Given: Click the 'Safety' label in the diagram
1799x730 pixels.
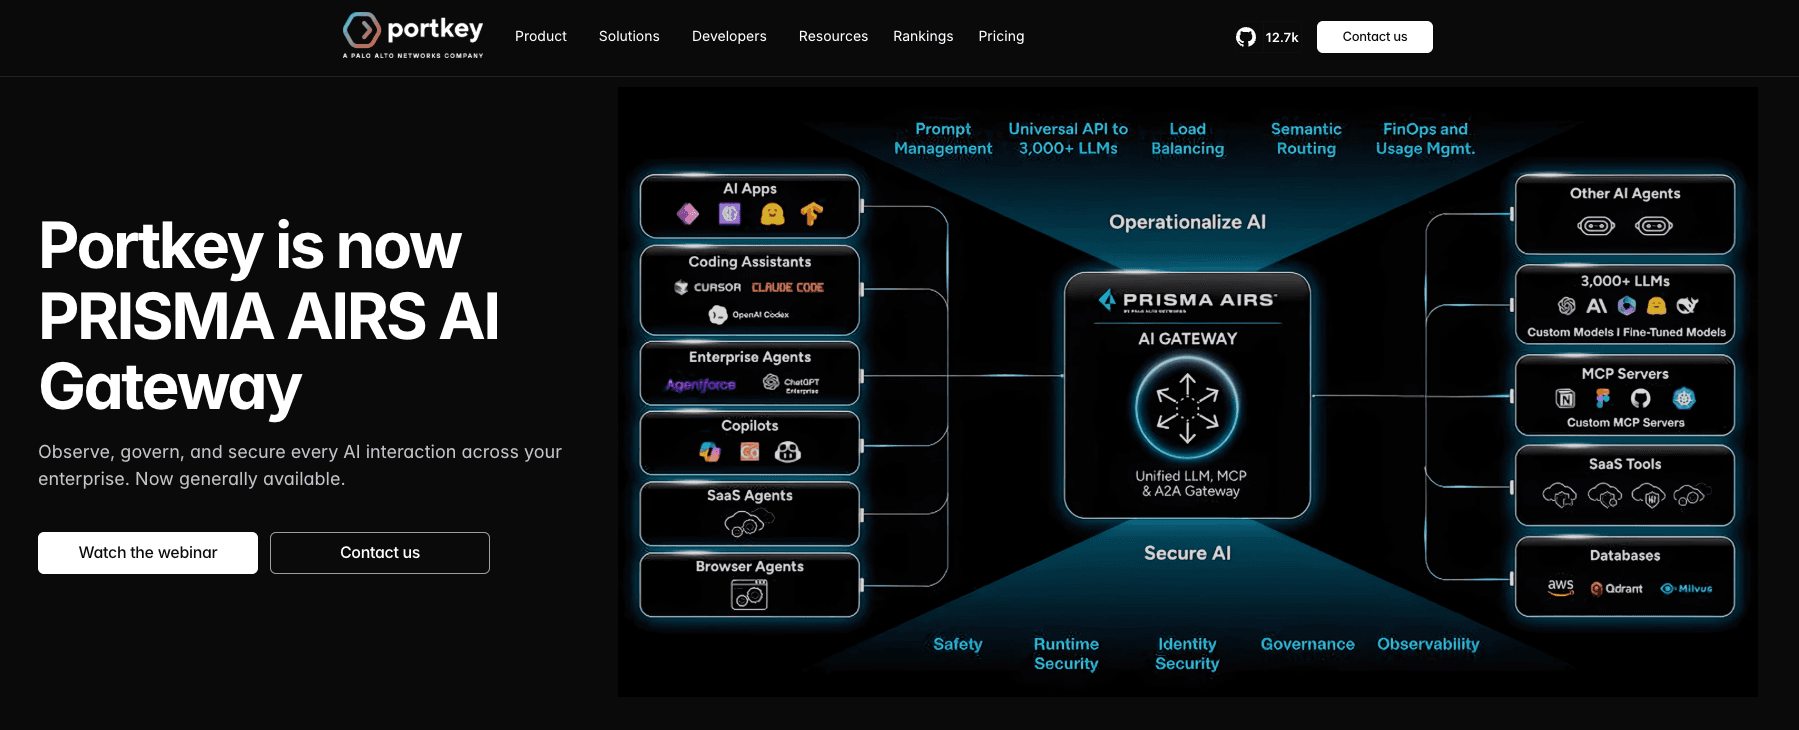Looking at the screenshot, I should pyautogui.click(x=958, y=644).
